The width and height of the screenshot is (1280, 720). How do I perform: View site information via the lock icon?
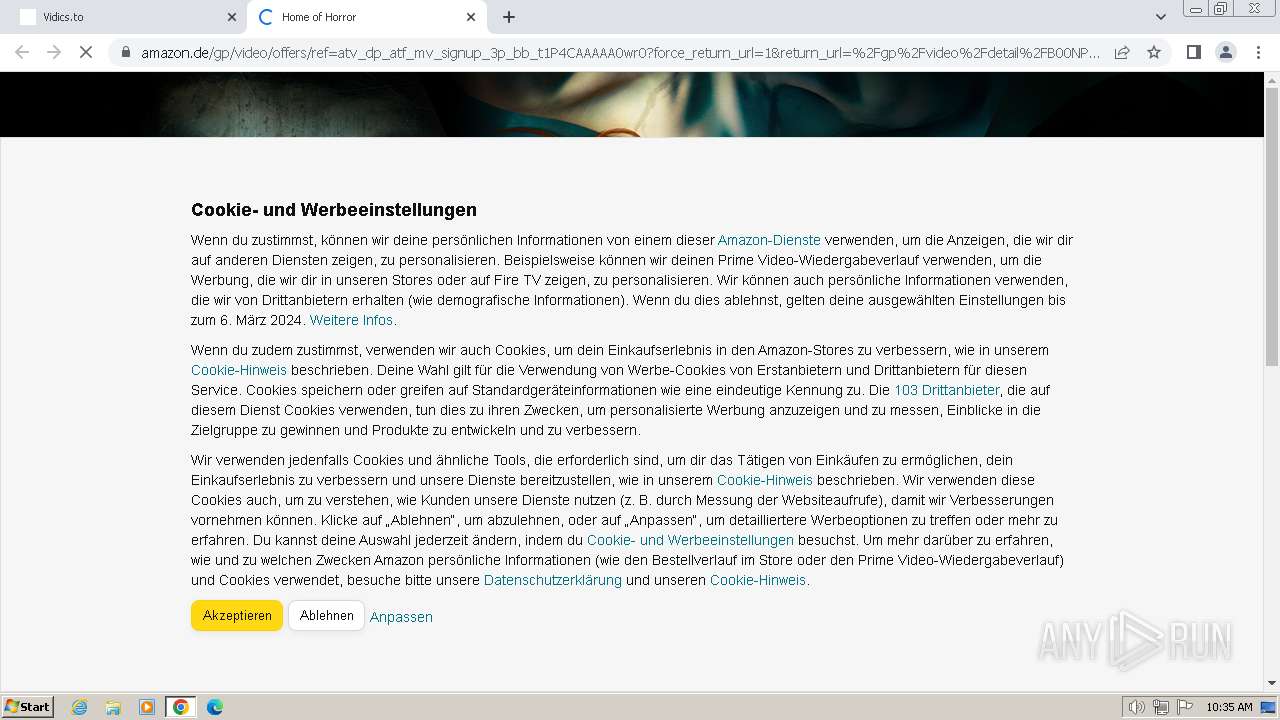click(125, 52)
